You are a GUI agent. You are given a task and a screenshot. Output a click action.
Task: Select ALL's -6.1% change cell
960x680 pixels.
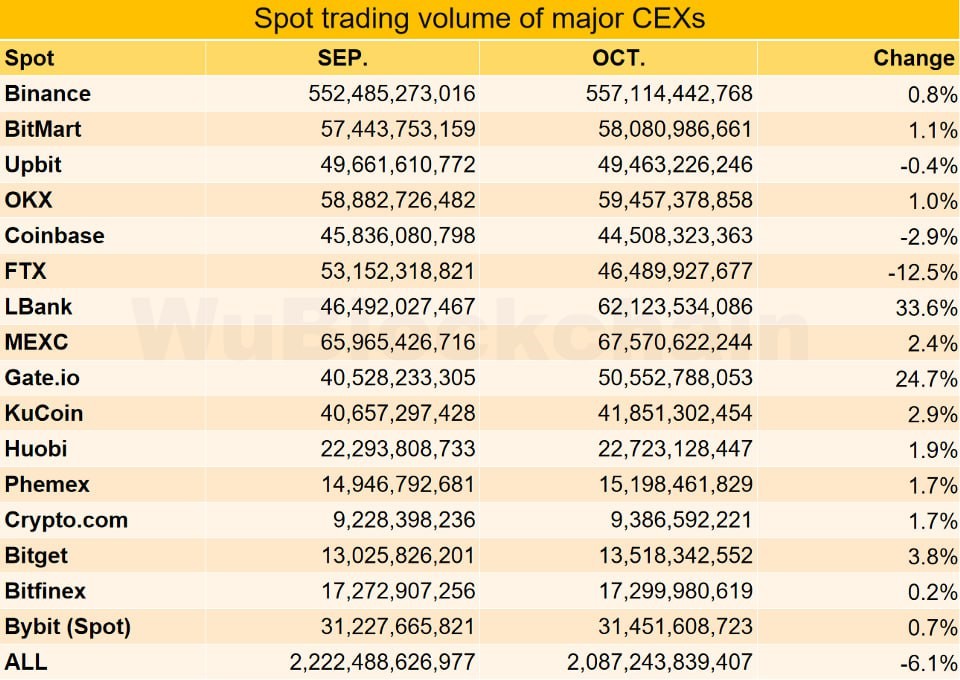click(928, 662)
